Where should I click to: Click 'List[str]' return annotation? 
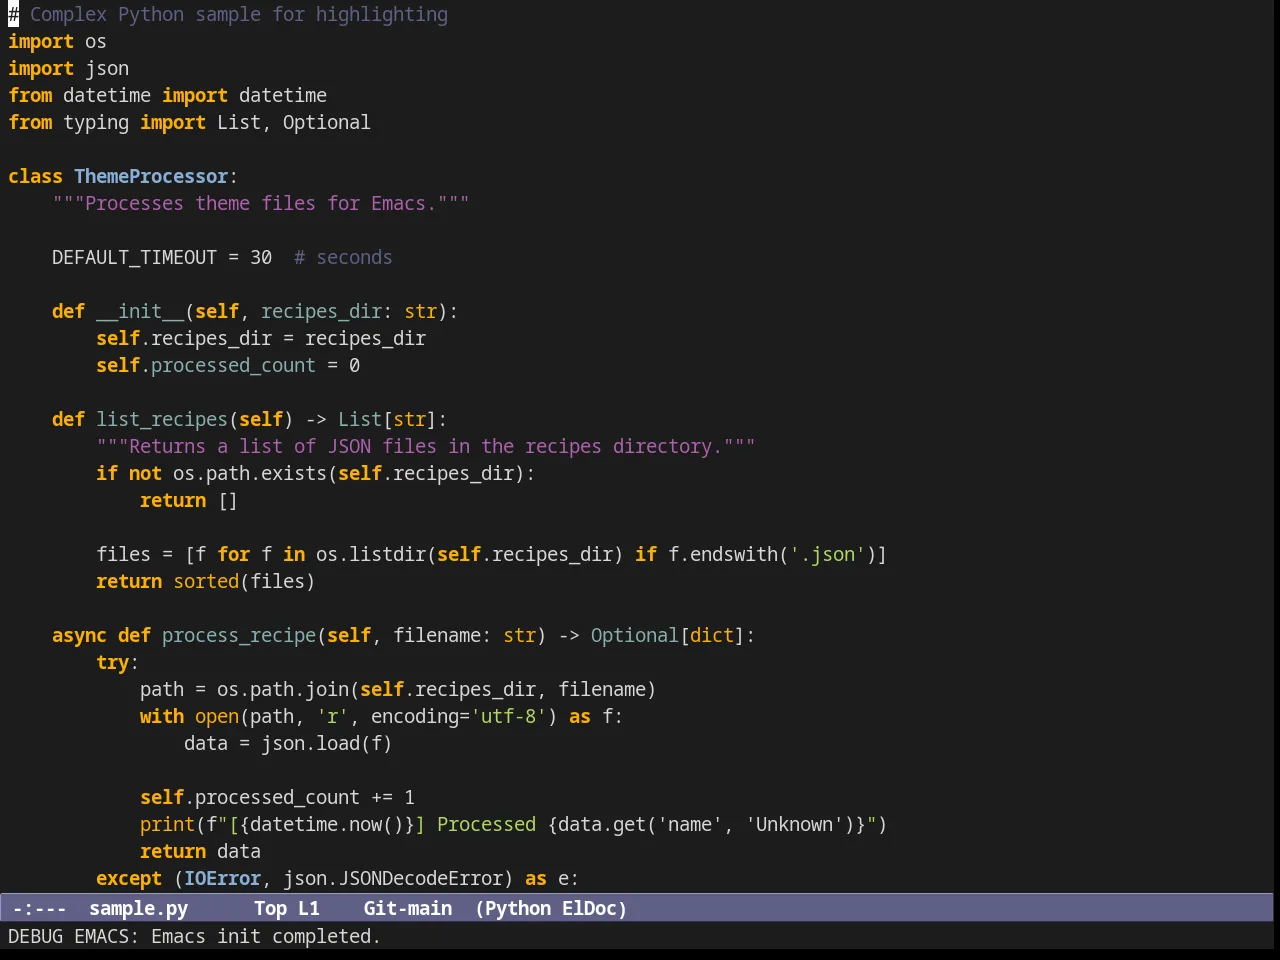(387, 419)
